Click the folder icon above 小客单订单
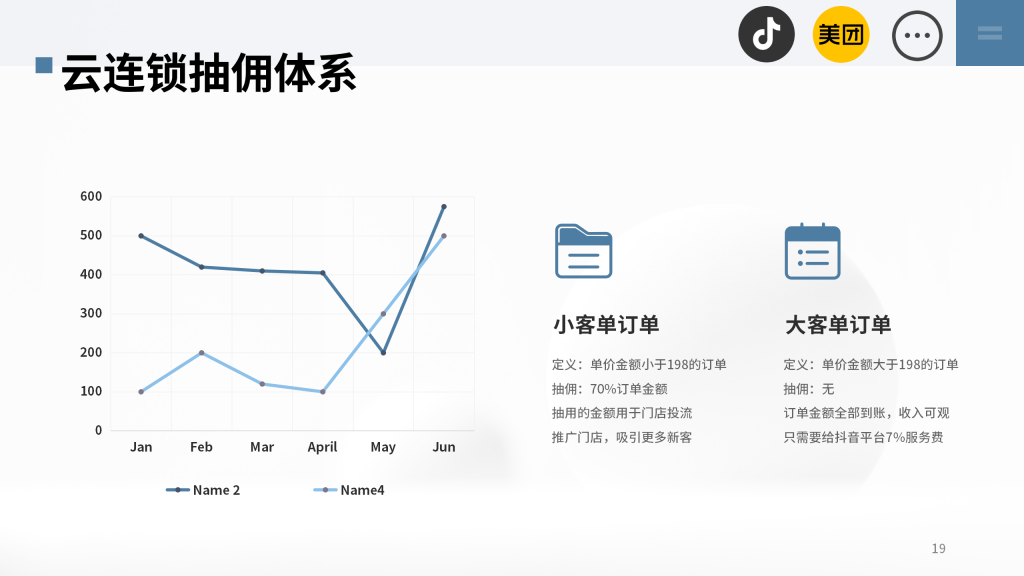This screenshot has height=576, width=1024. pos(584,251)
